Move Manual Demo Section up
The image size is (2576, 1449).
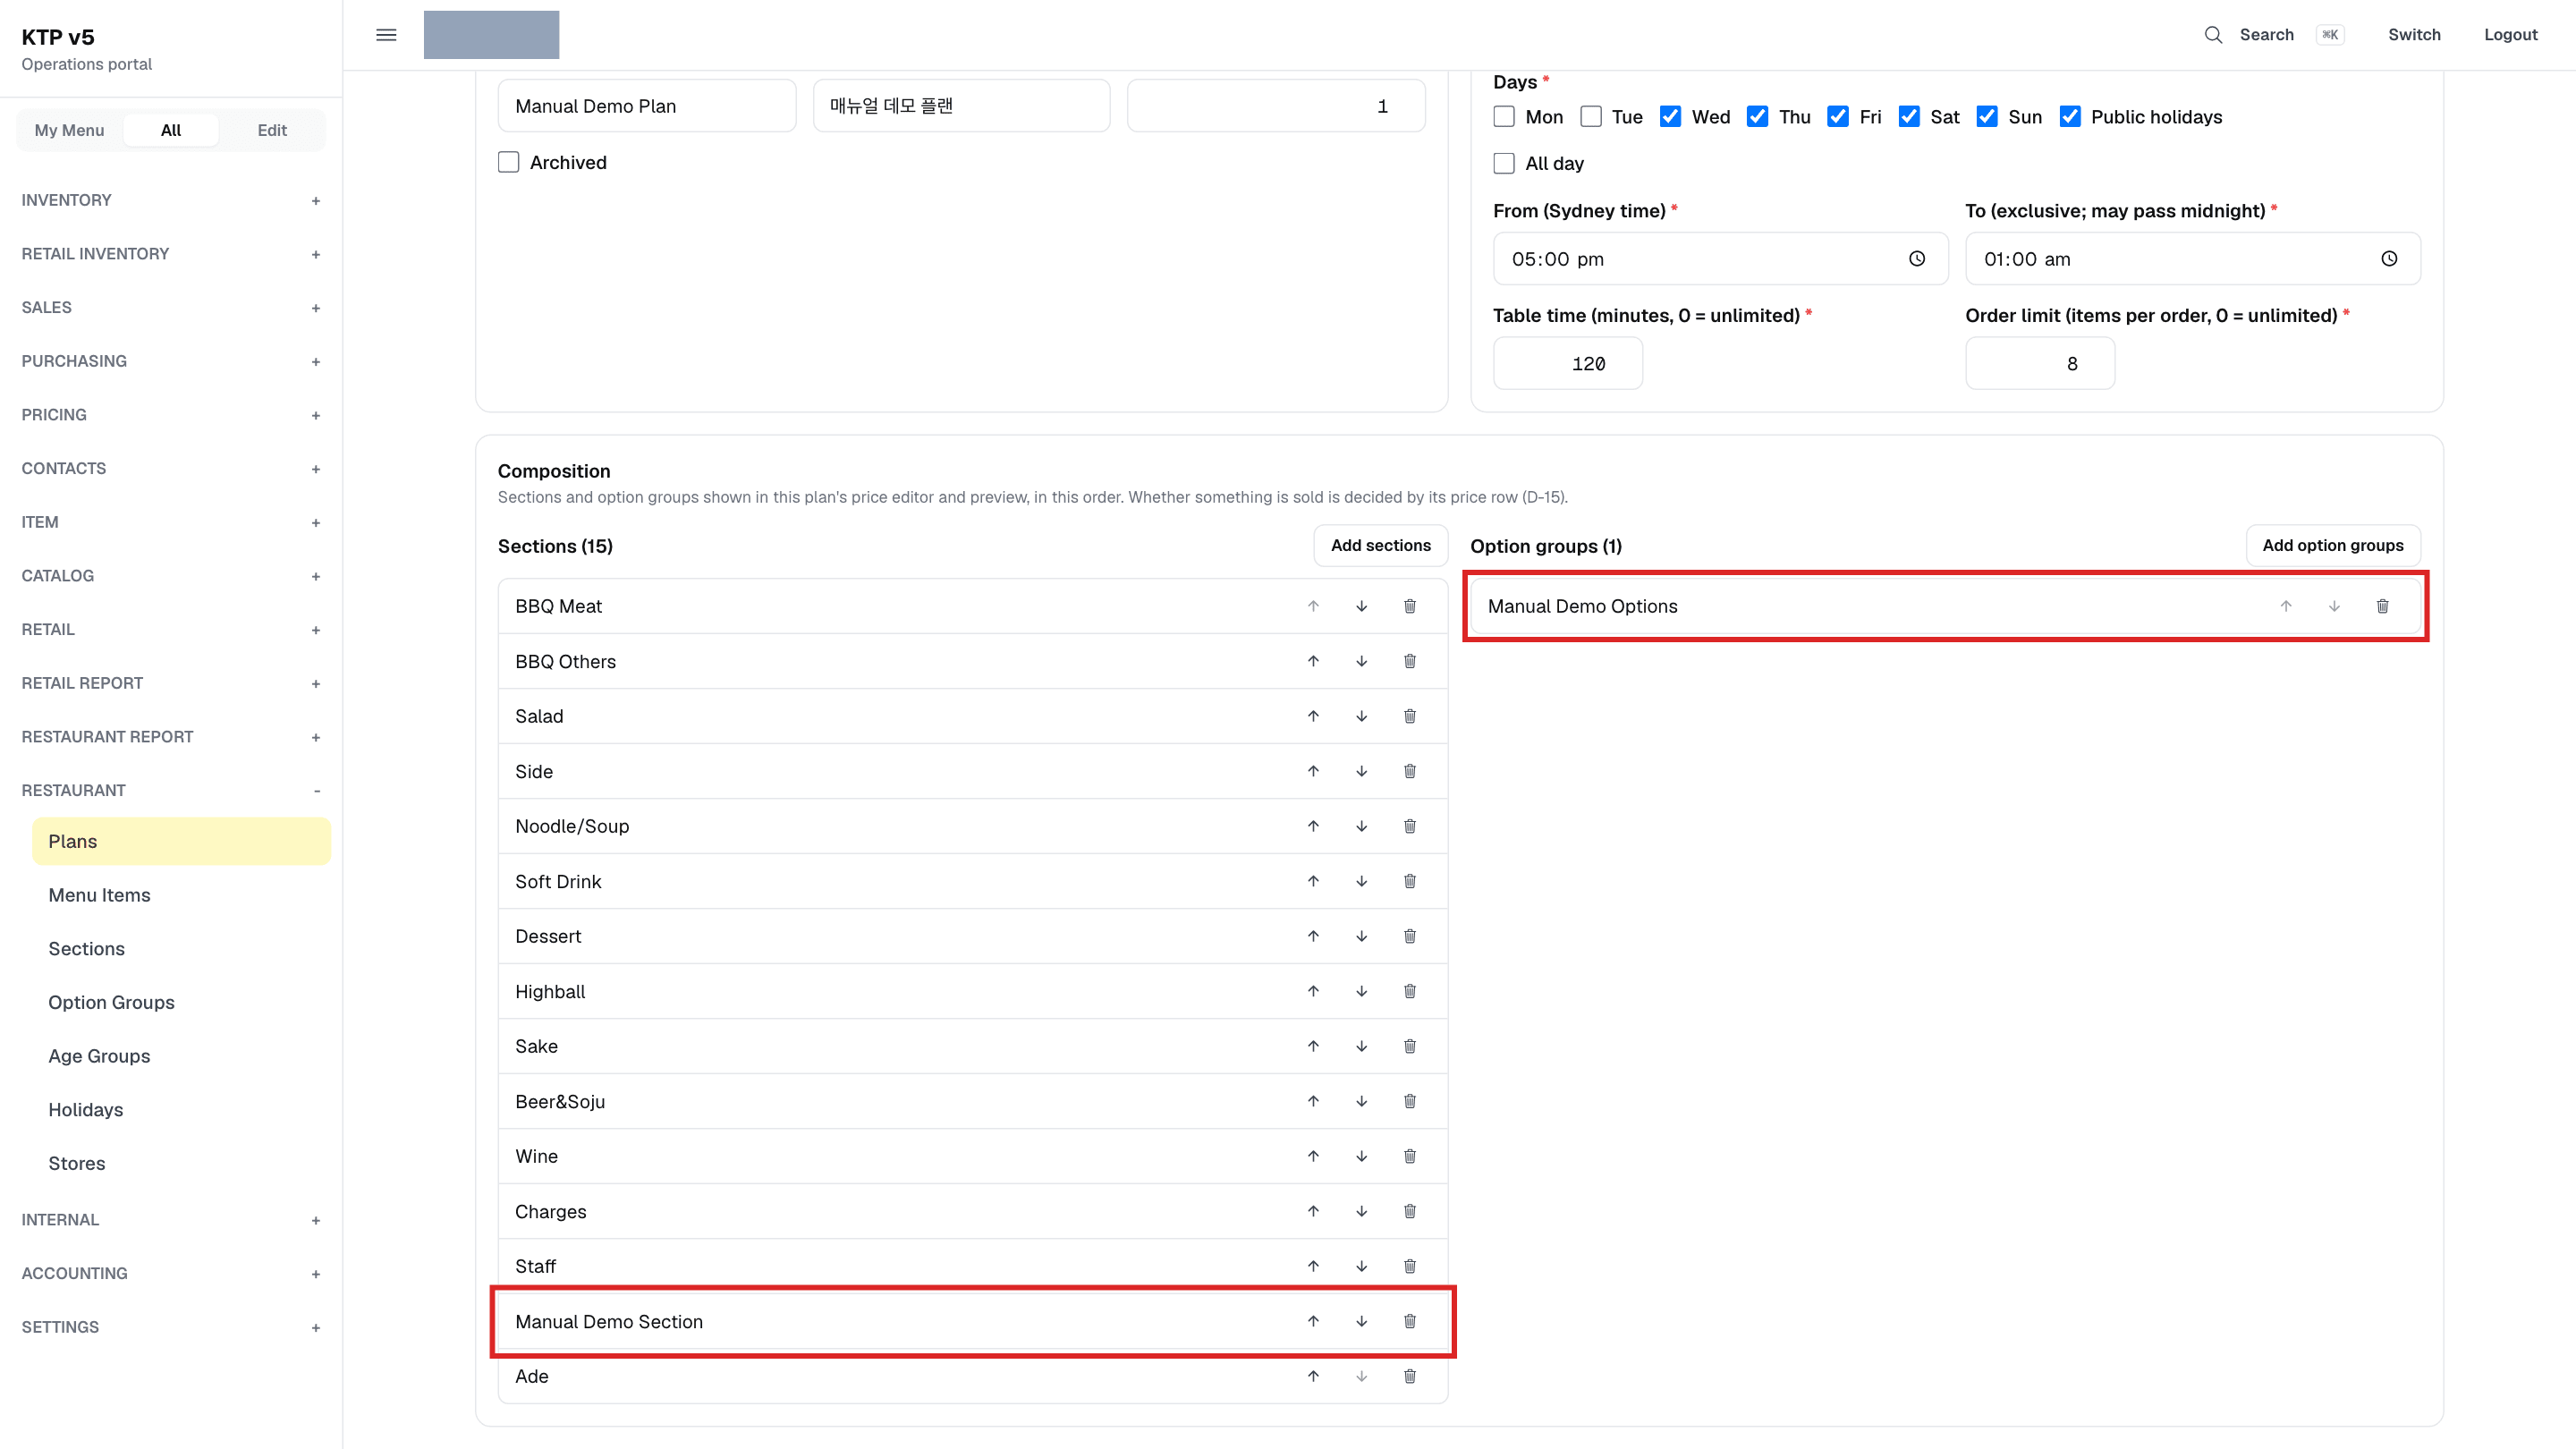click(x=1313, y=1321)
